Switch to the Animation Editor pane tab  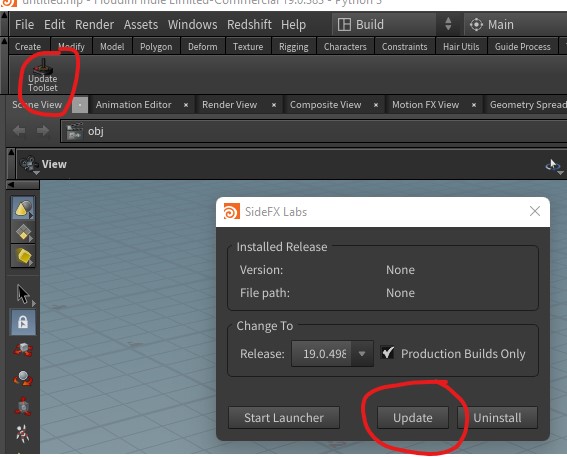pyautogui.click(x=133, y=105)
